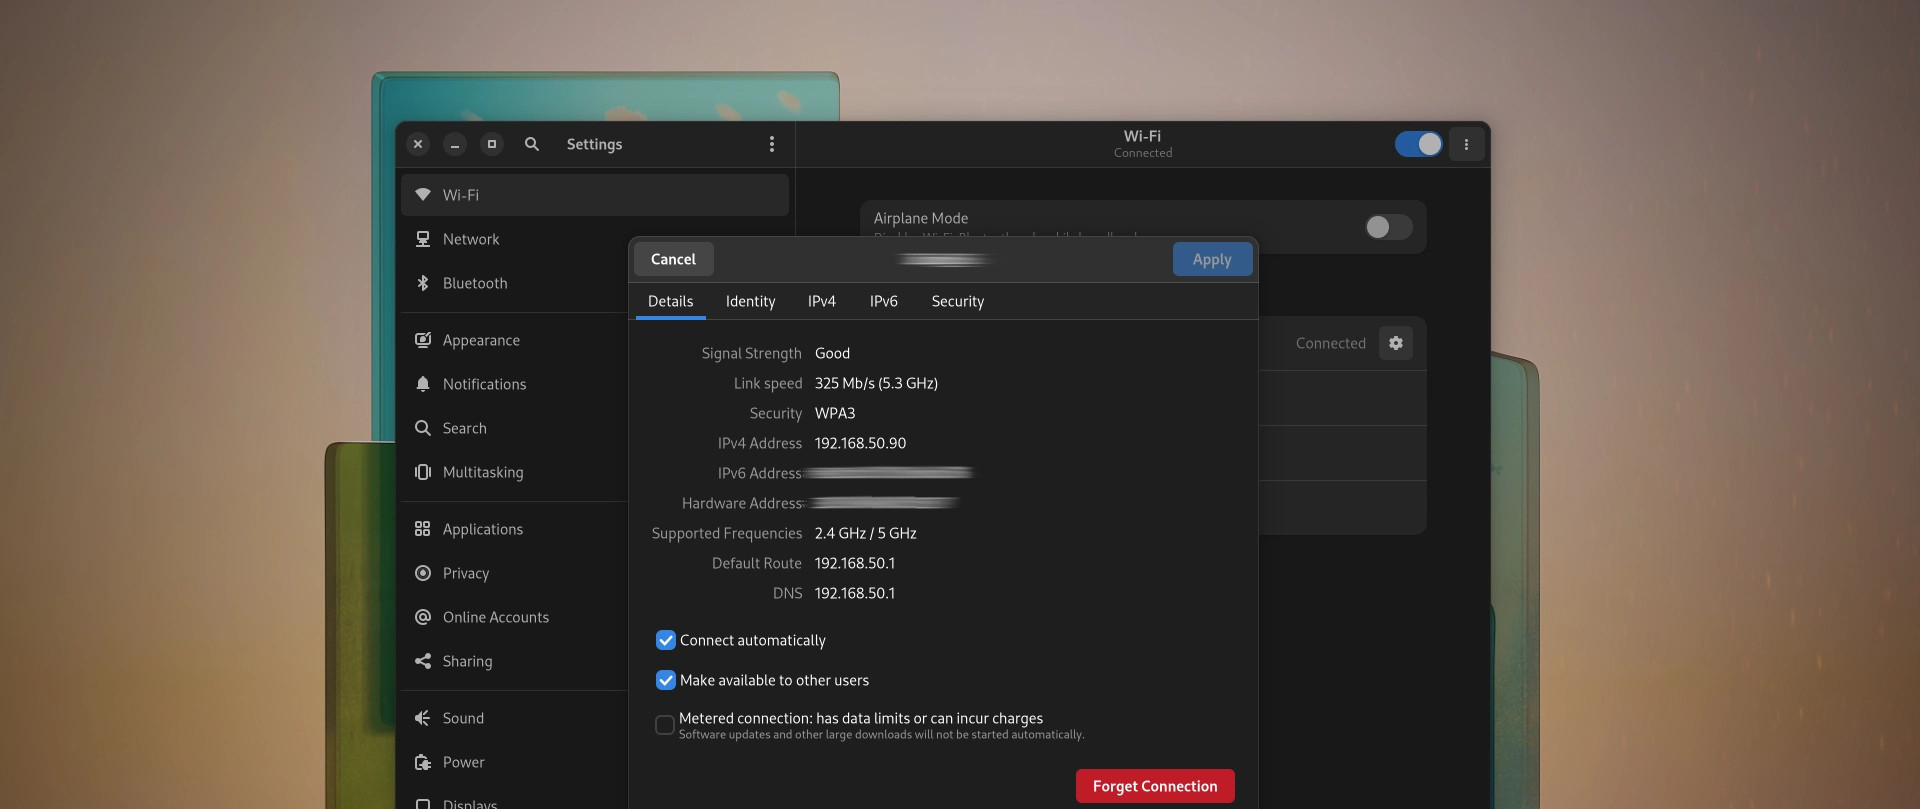This screenshot has height=809, width=1920.
Task: Click the Apply button
Action: [x=1211, y=259]
